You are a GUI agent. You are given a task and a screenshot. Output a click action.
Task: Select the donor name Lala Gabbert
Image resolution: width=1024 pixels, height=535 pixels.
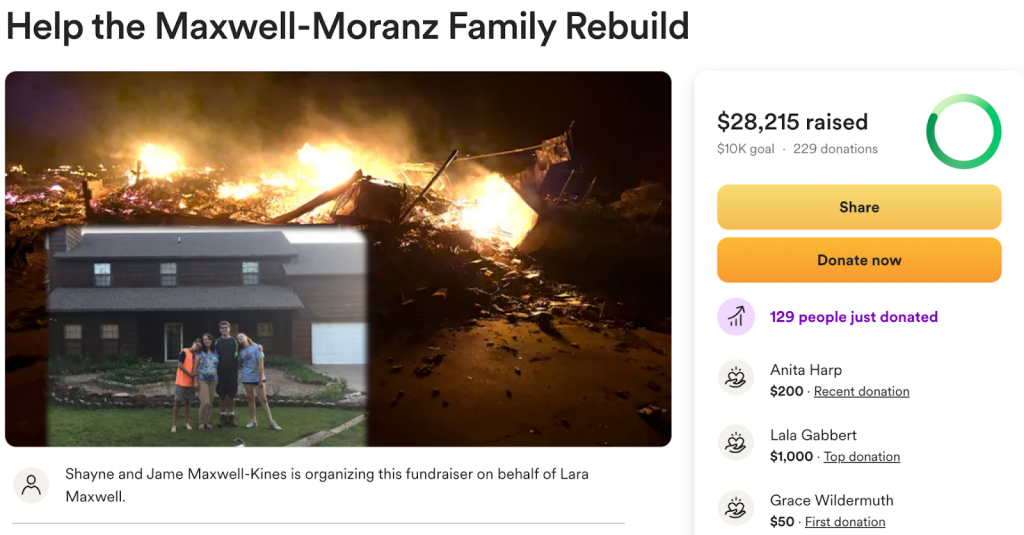point(813,435)
